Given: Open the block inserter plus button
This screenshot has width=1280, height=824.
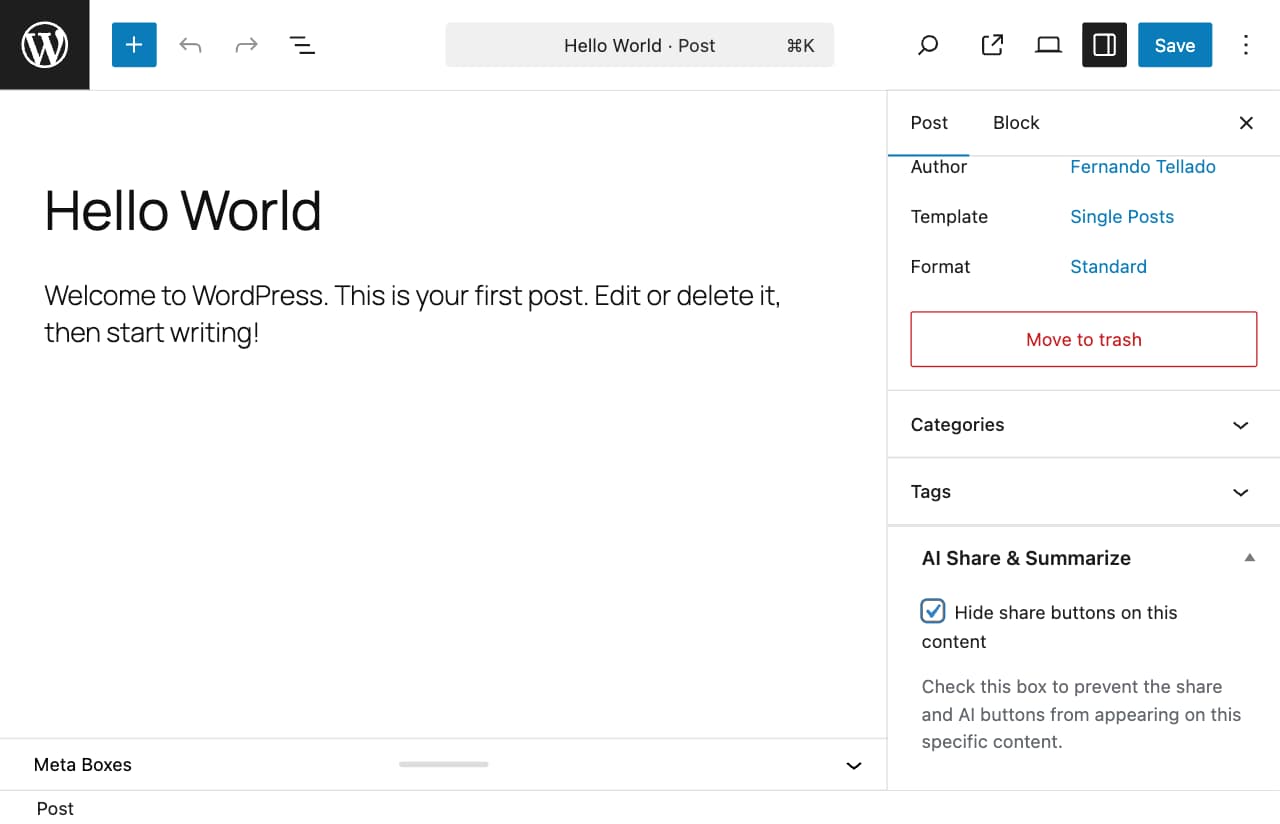Looking at the screenshot, I should [x=134, y=45].
